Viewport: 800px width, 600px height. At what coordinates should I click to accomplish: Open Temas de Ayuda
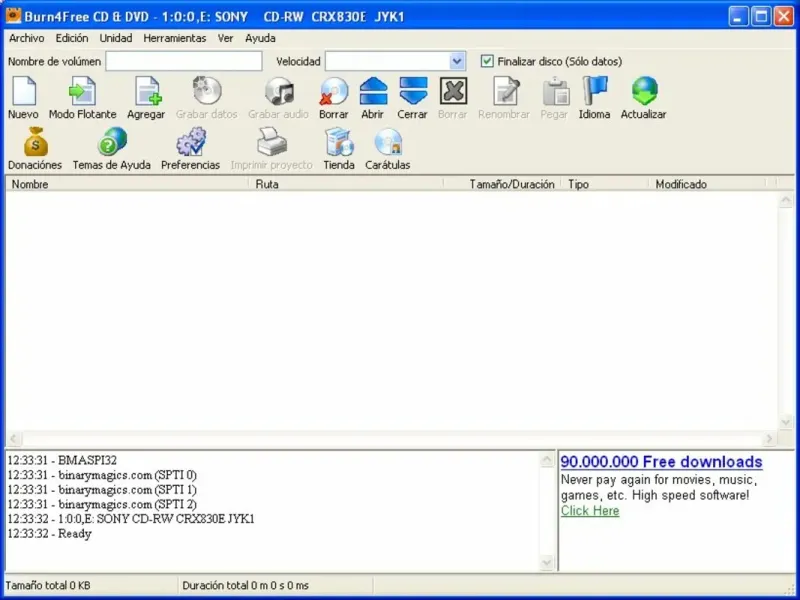[112, 142]
